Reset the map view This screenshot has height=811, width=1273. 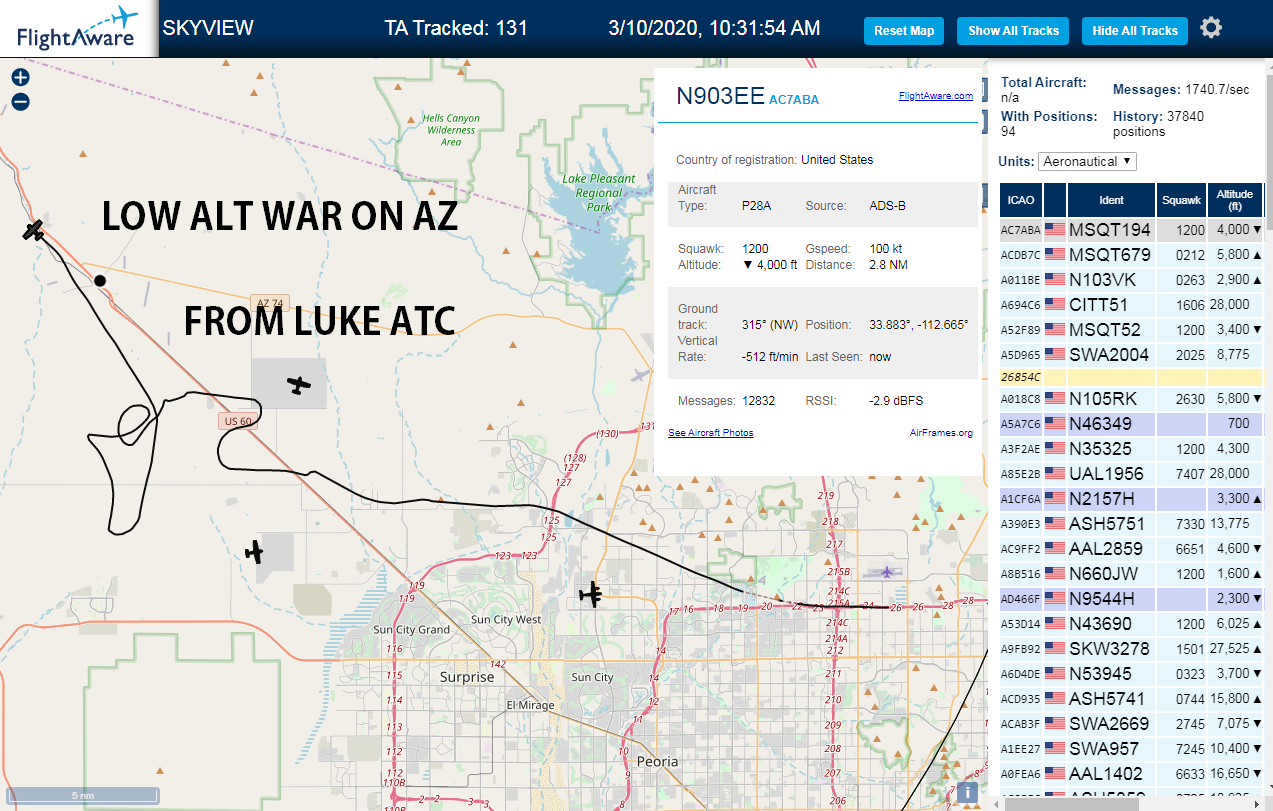[904, 31]
